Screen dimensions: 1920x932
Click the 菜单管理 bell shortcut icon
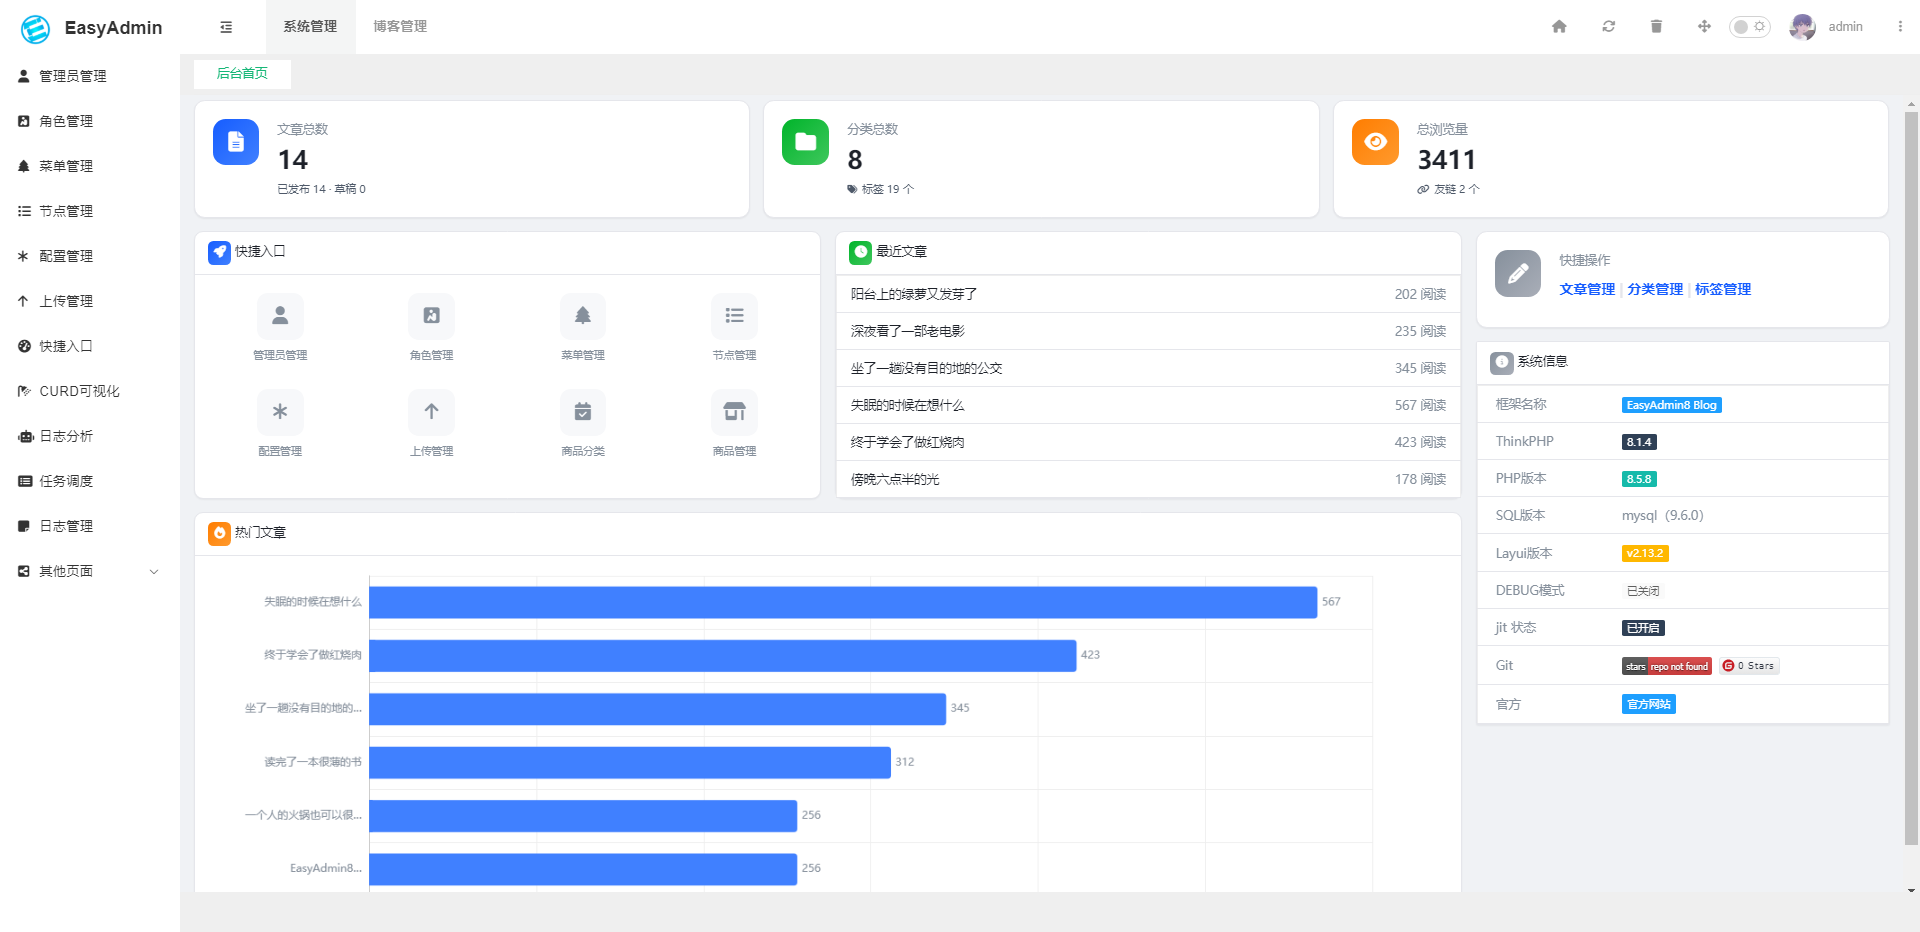point(583,316)
